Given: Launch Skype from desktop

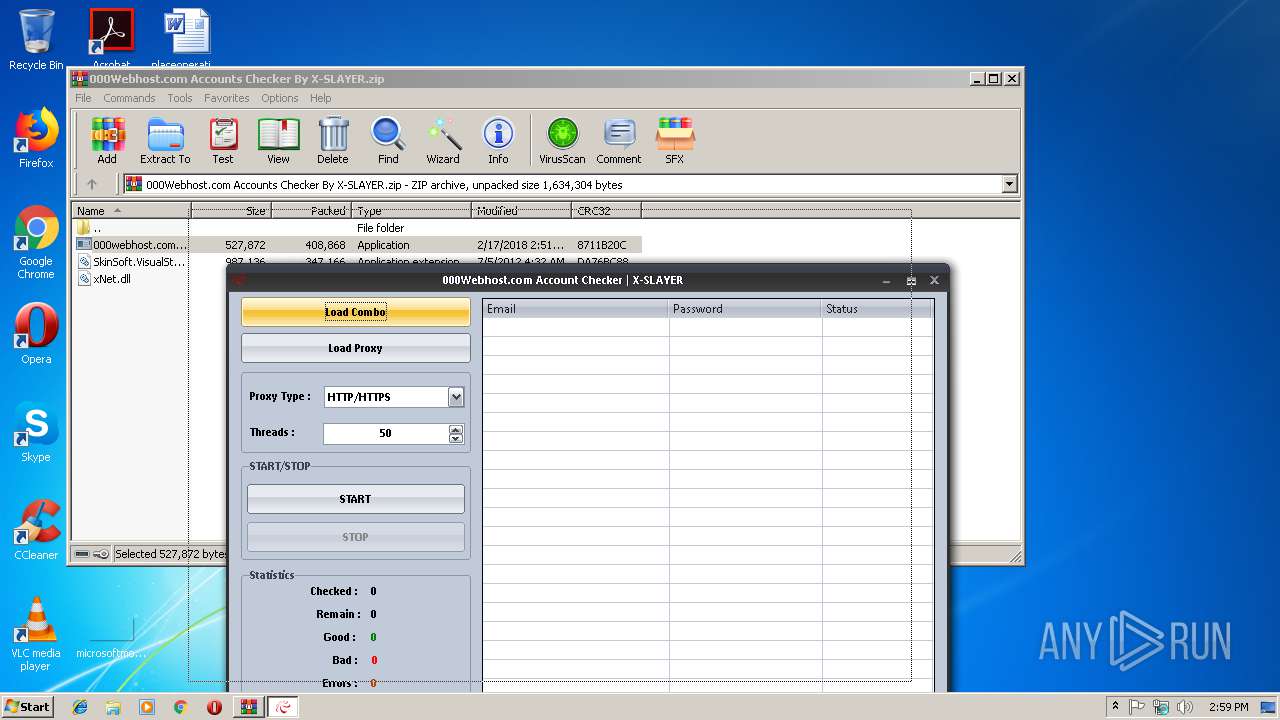Looking at the screenshot, I should click(x=36, y=432).
